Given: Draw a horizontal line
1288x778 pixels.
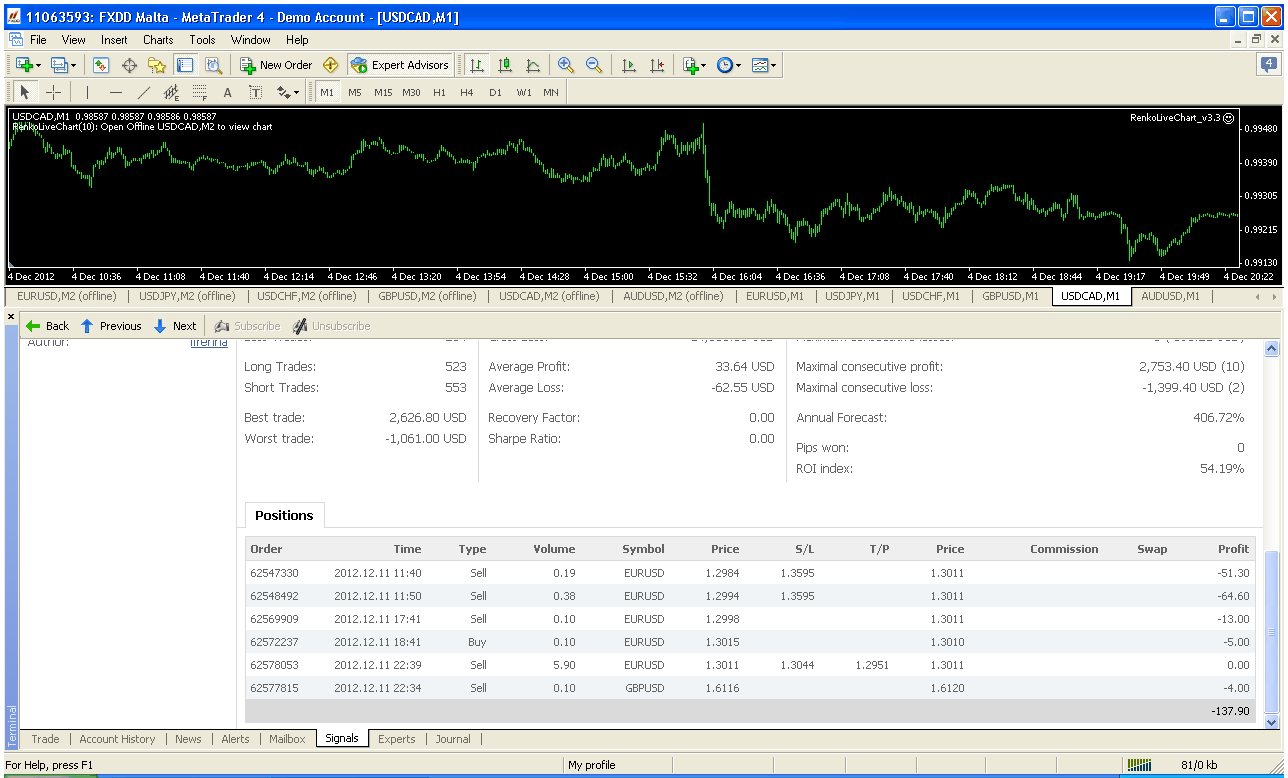Looking at the screenshot, I should coord(116,92).
